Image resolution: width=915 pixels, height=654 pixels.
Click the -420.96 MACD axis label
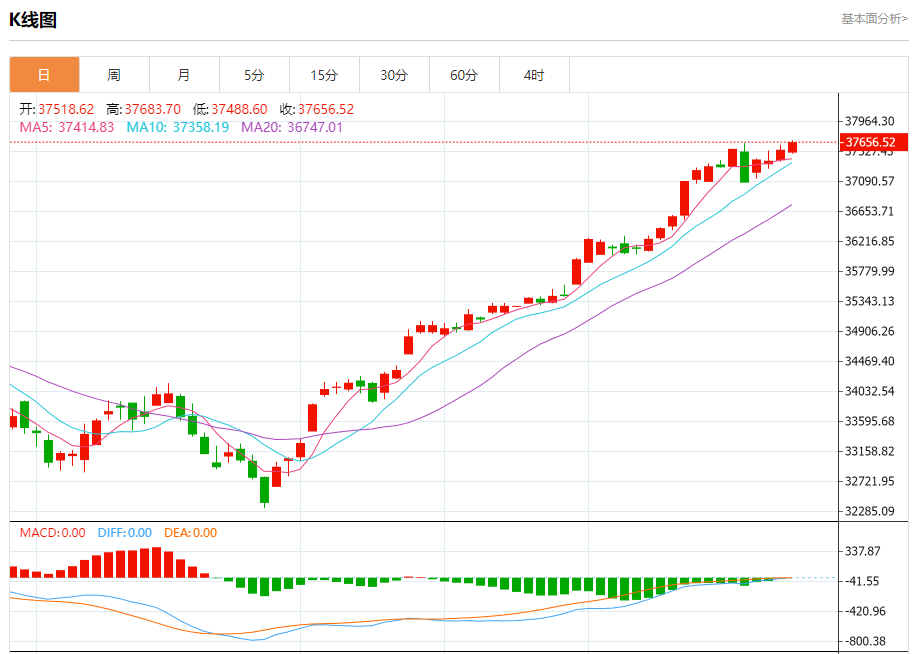pos(863,611)
